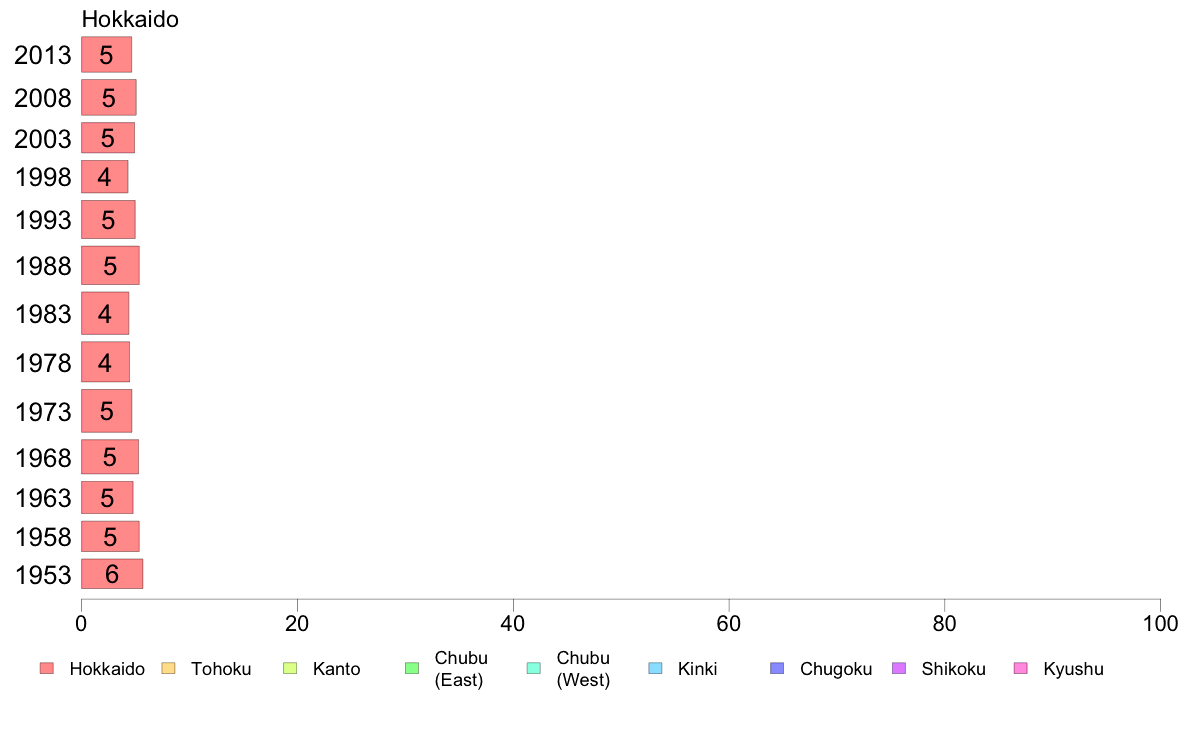Click the Chubu (West) teal legend swatch
This screenshot has width=1188, height=736.
click(x=533, y=668)
